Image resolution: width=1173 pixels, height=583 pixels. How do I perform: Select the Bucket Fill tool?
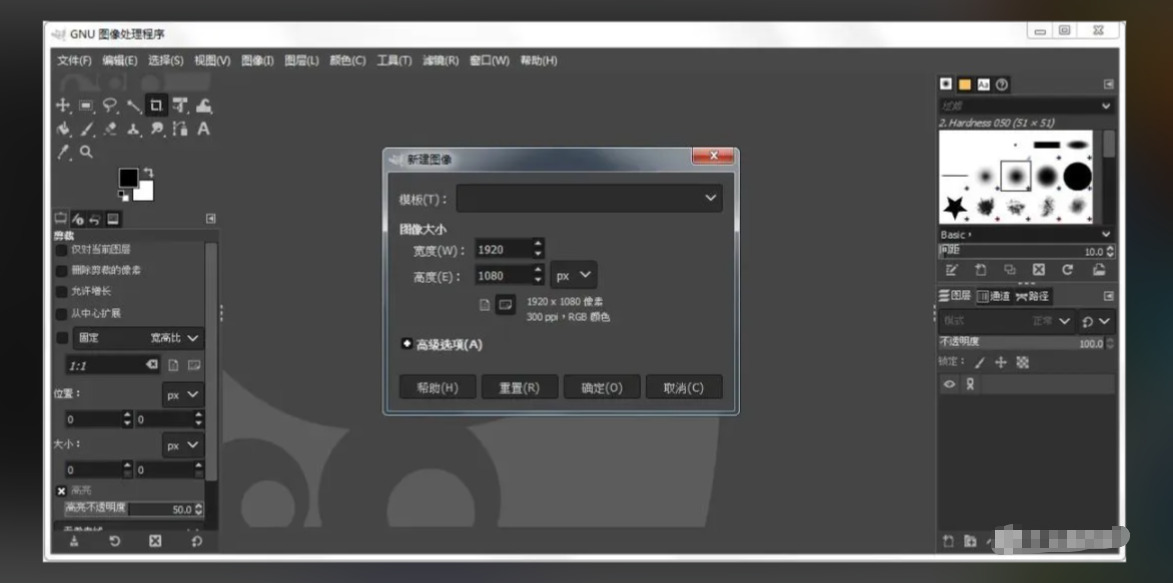[x=63, y=129]
